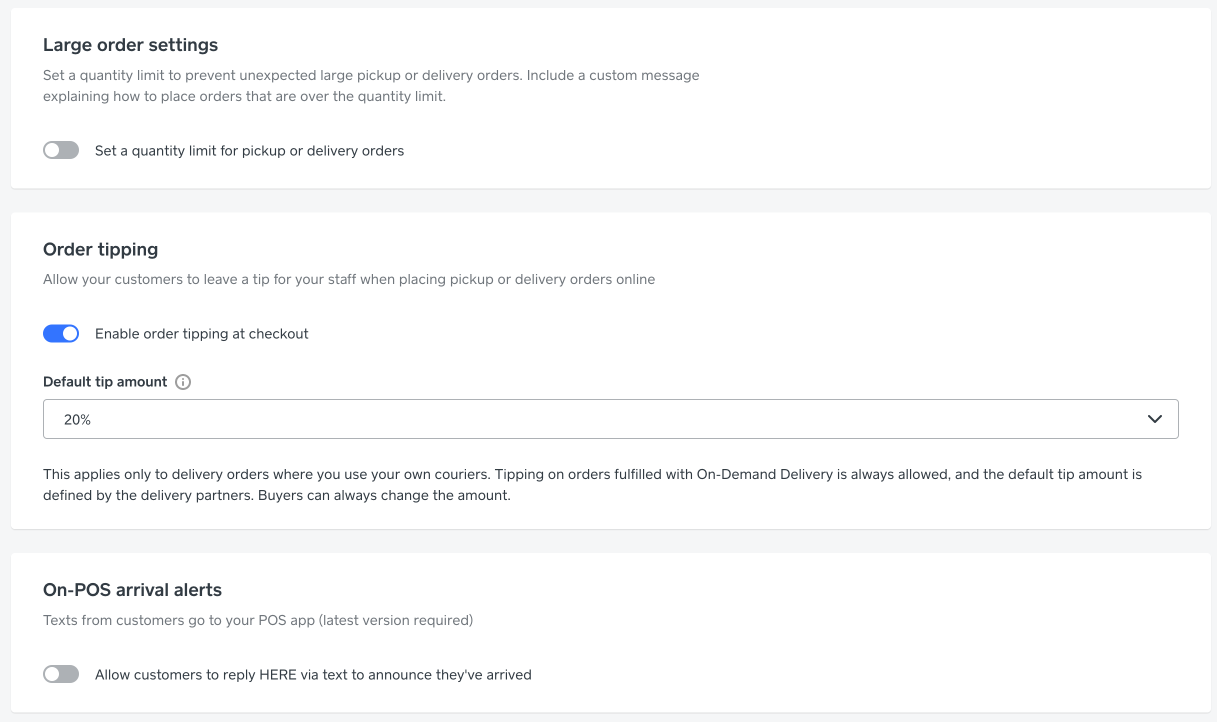
Task: Open the Default tip amount dropdown
Action: (x=611, y=419)
